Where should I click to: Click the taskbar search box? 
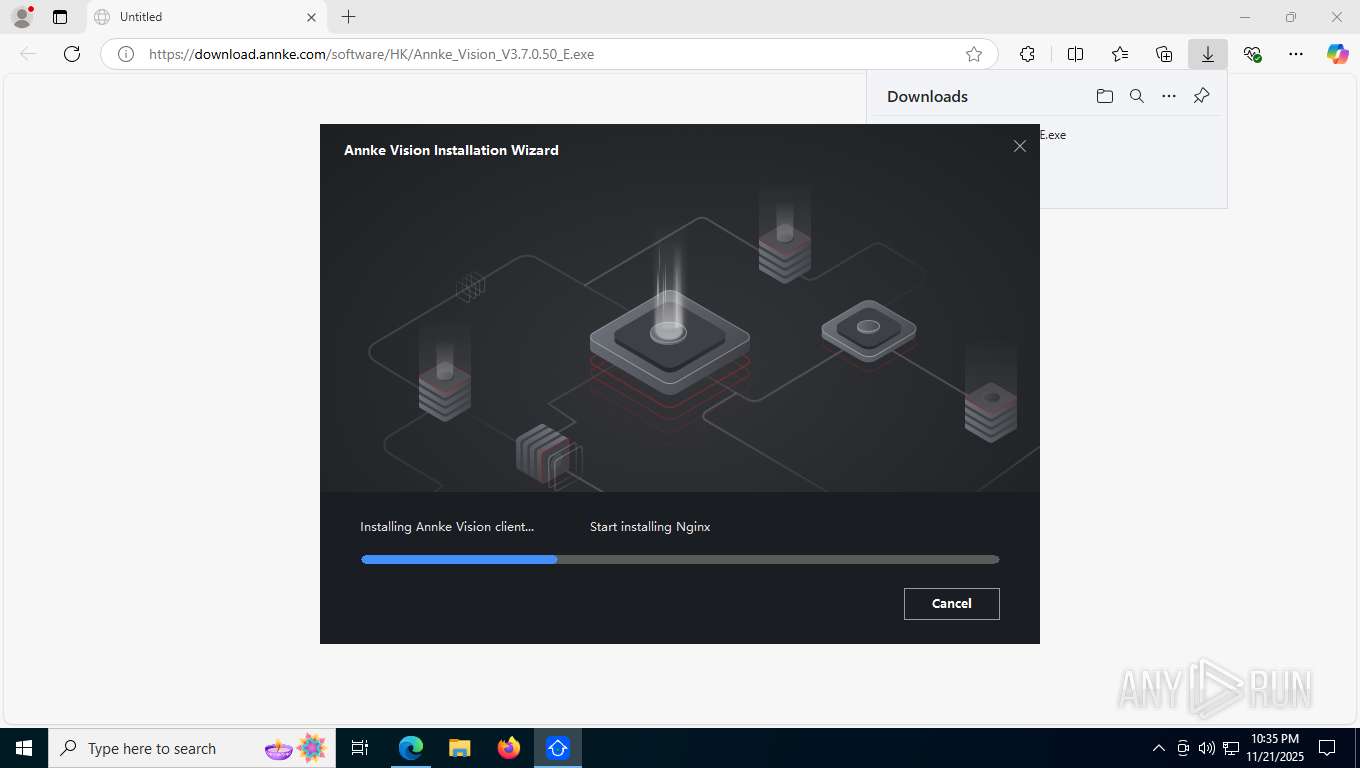pyautogui.click(x=192, y=748)
